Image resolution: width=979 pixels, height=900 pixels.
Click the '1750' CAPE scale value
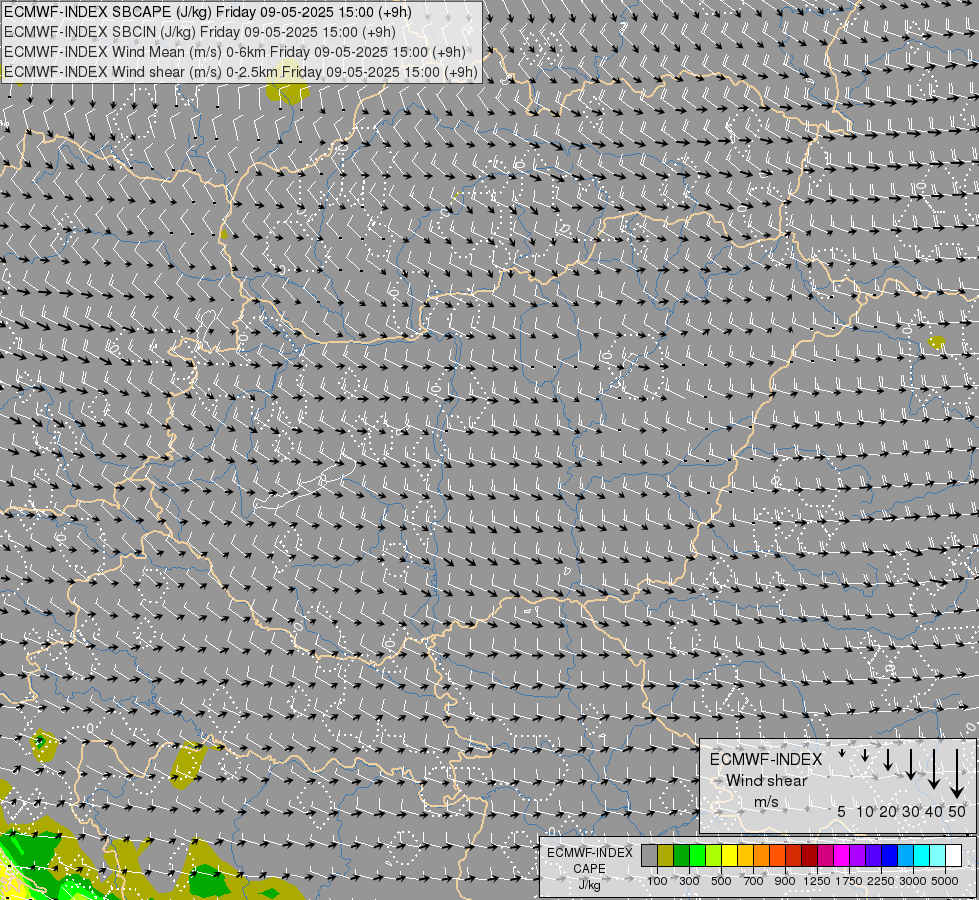pos(849,881)
